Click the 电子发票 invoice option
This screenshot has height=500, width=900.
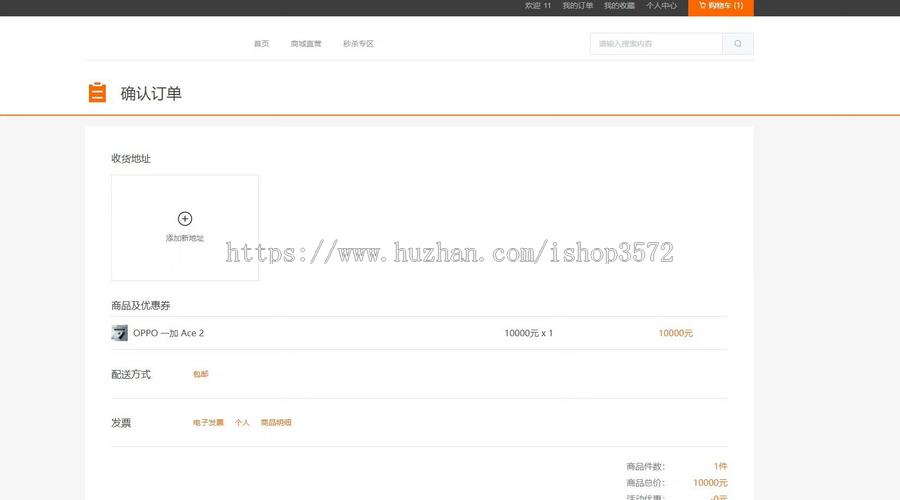[208, 423]
